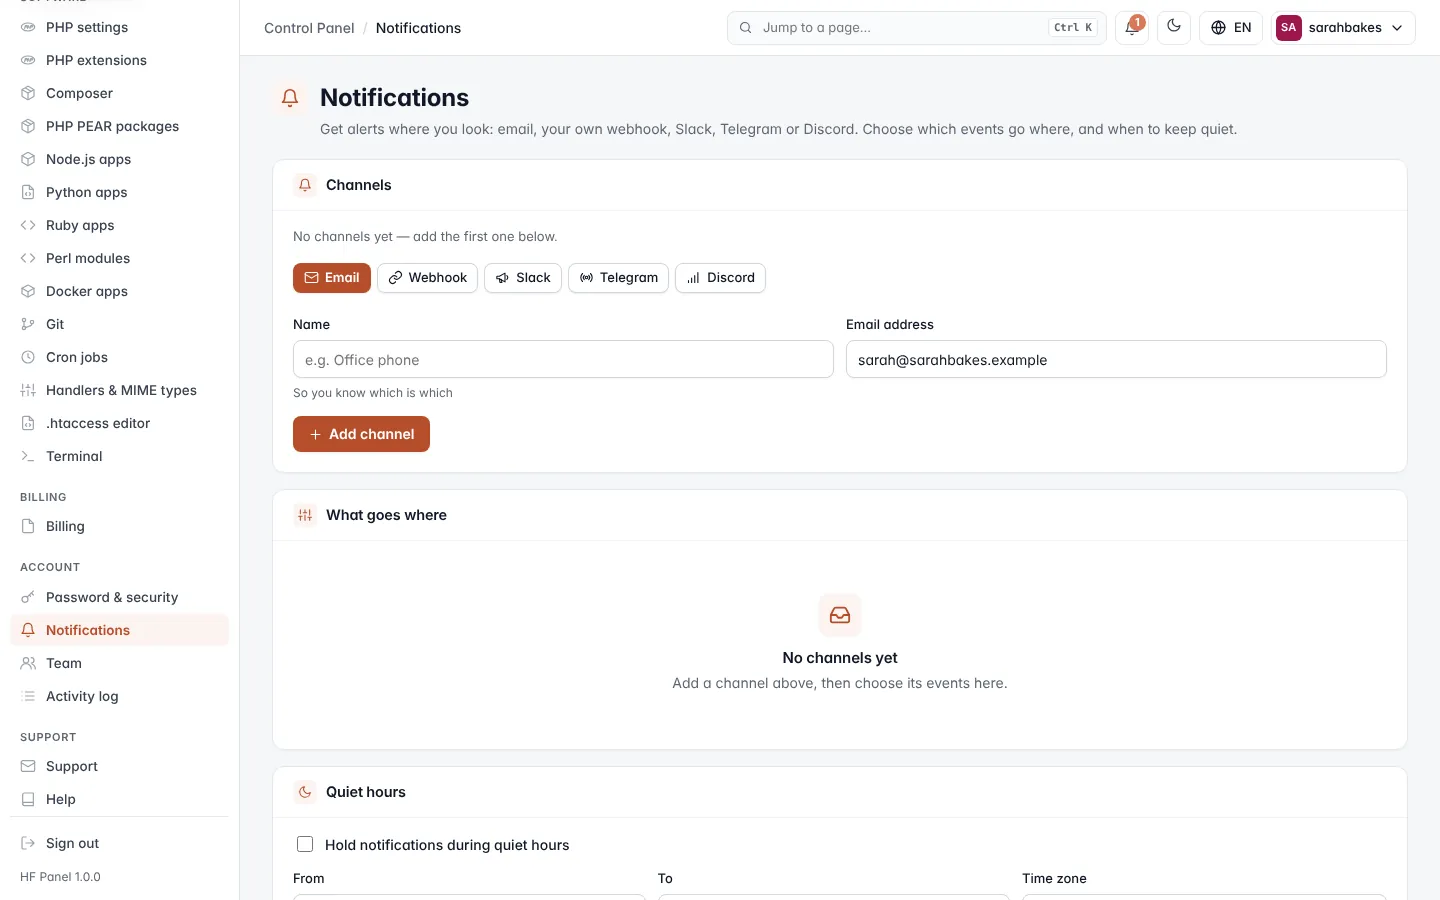Click the Billing document icon
Image resolution: width=1440 pixels, height=900 pixels.
click(28, 526)
